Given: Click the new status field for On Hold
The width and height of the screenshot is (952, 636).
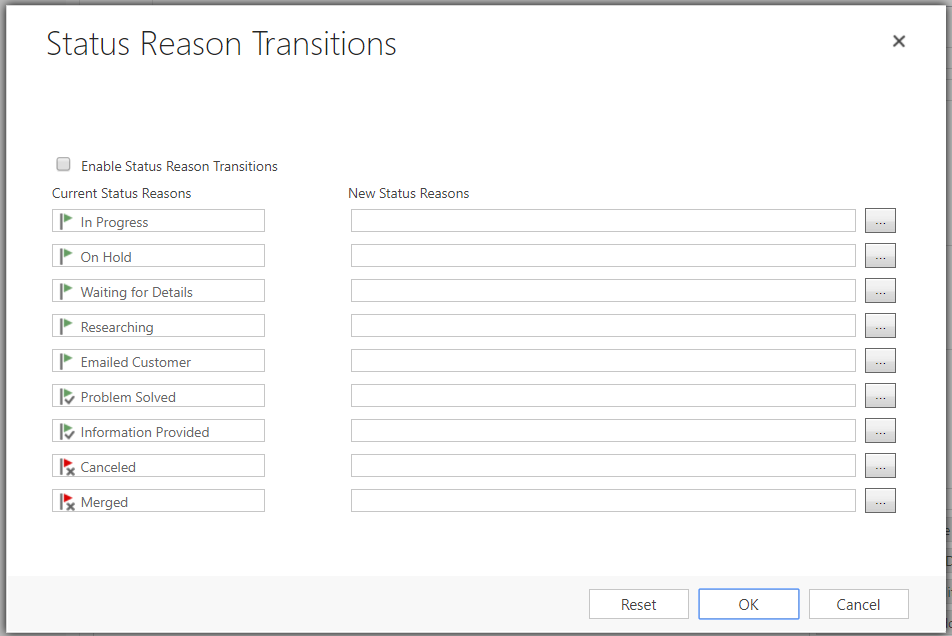Looking at the screenshot, I should click(x=603, y=256).
